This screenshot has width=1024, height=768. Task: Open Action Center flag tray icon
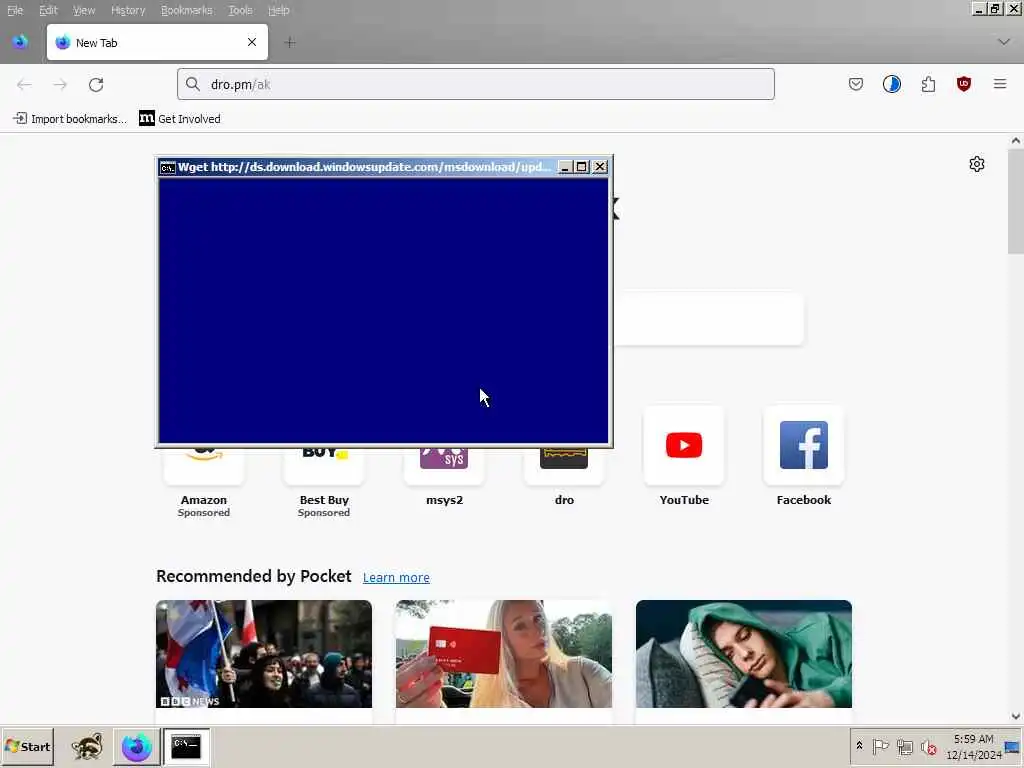(x=880, y=746)
